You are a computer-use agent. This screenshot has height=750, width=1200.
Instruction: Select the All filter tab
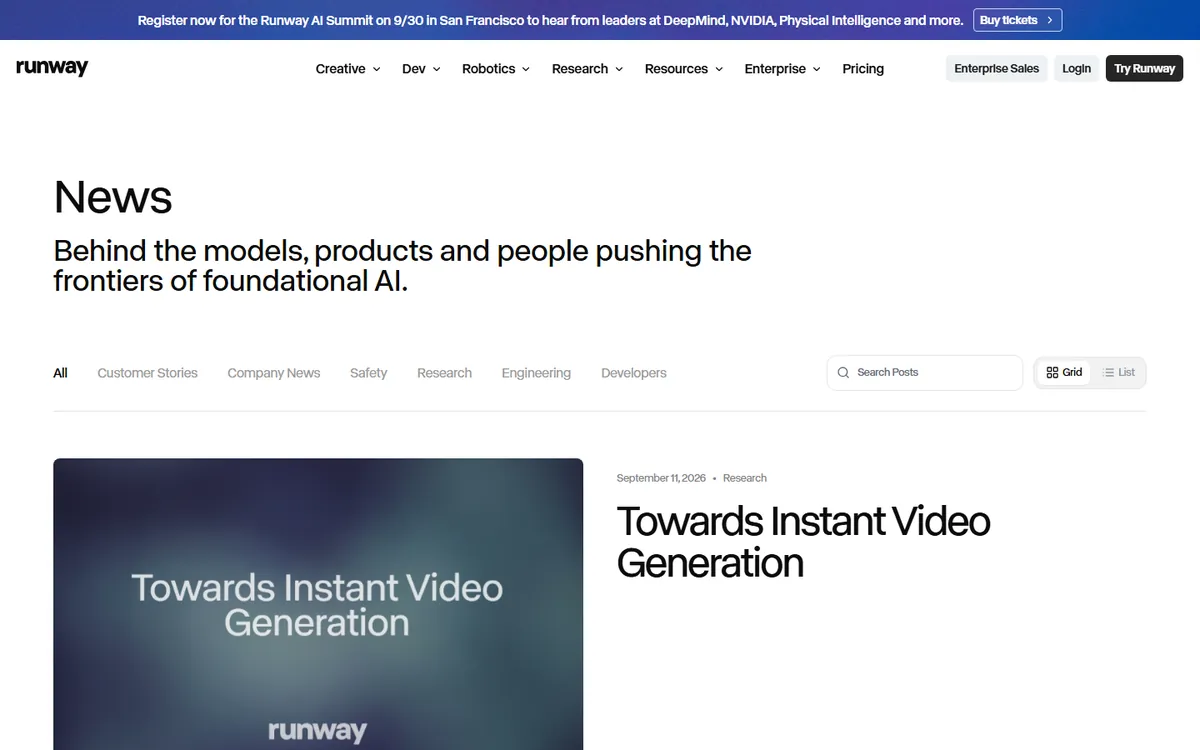60,373
